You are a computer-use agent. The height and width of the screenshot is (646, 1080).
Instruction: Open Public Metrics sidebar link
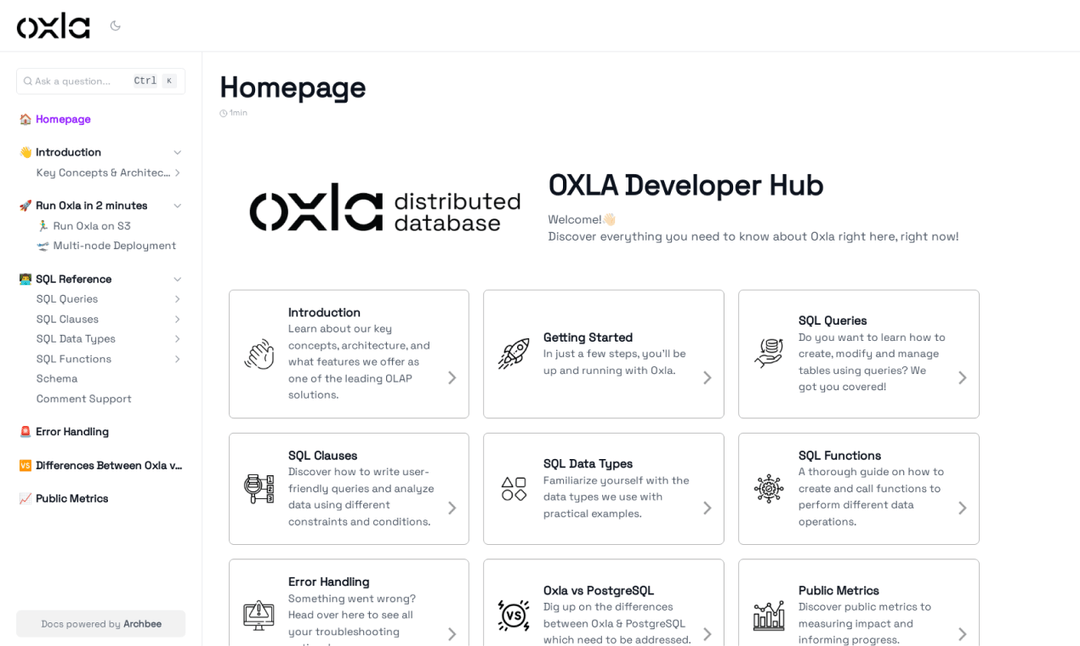(72, 499)
